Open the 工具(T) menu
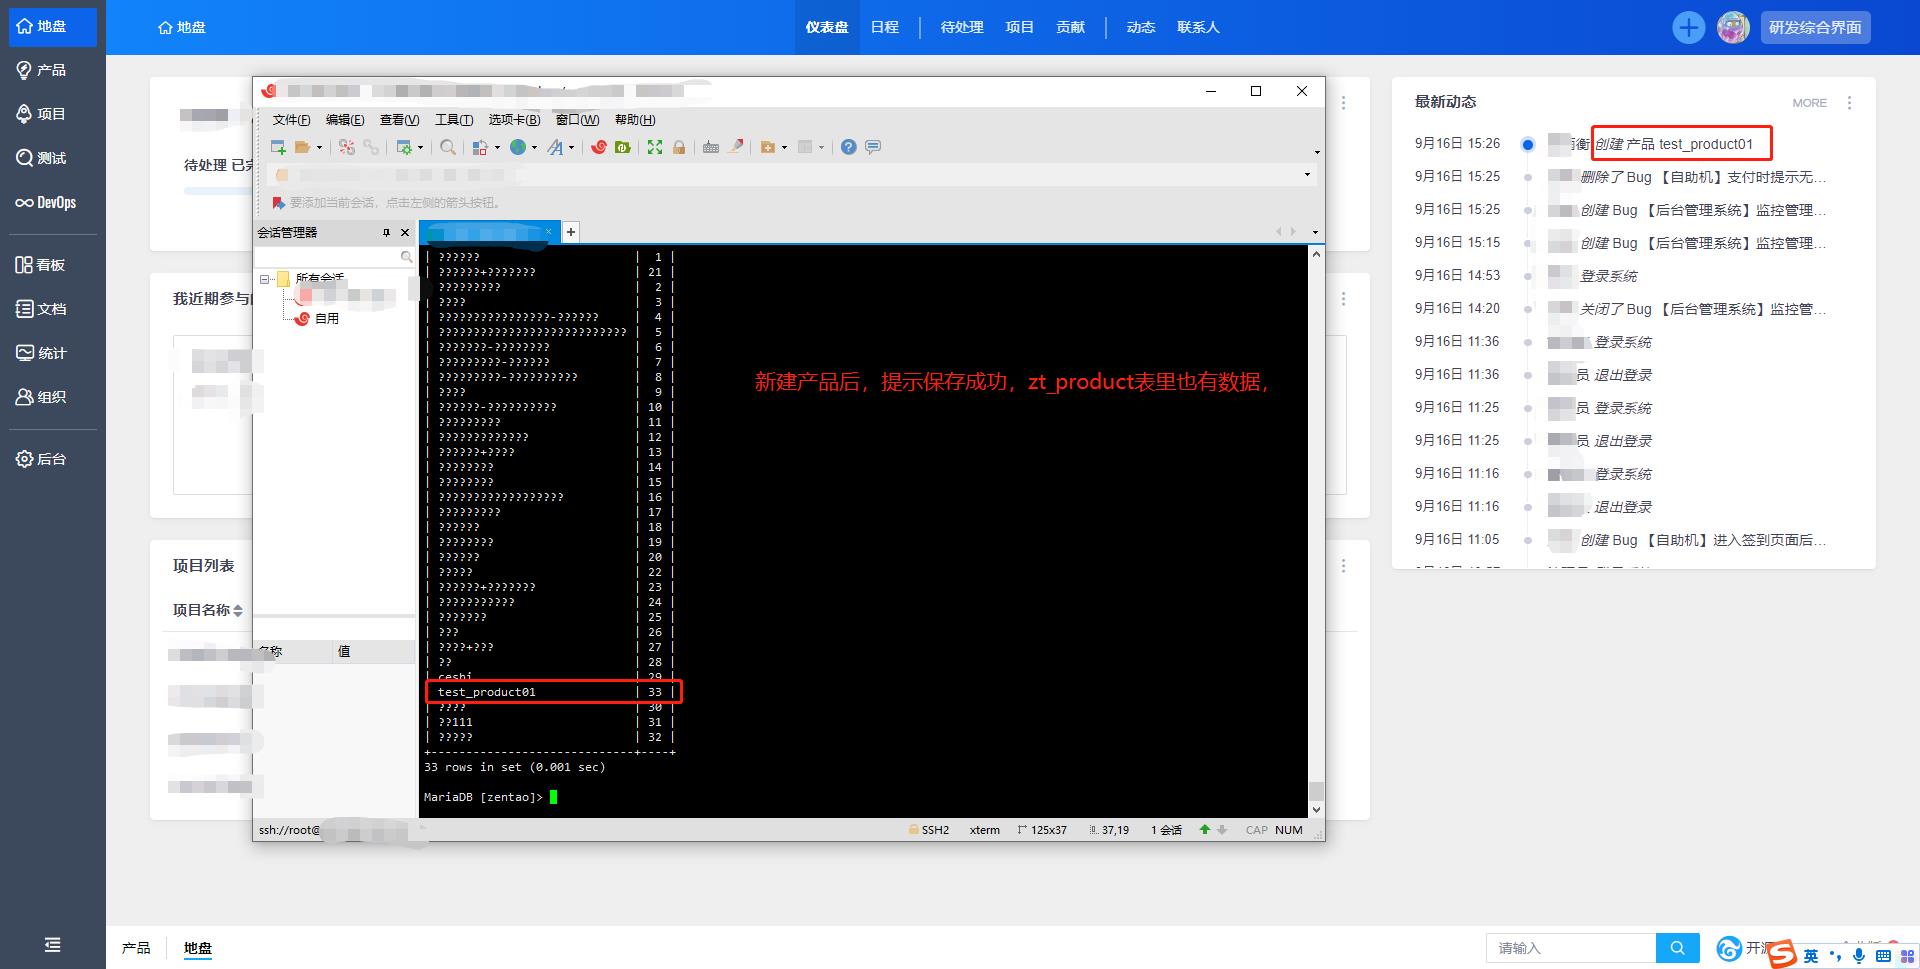The height and width of the screenshot is (969, 1920). tap(453, 120)
